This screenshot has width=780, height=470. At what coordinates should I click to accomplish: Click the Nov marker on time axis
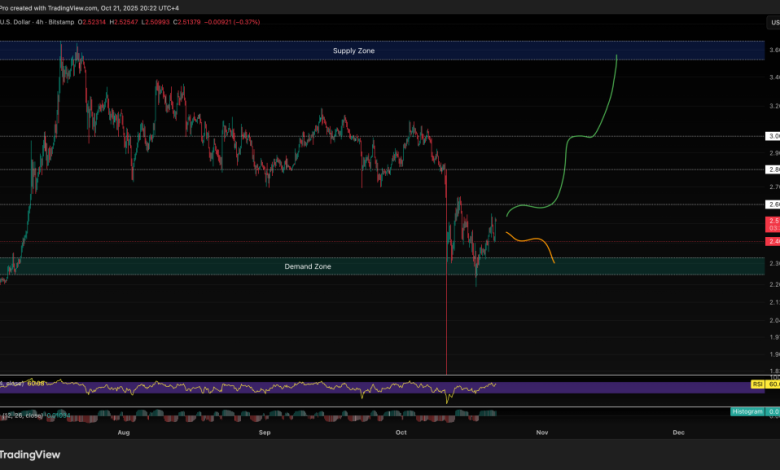pos(542,432)
